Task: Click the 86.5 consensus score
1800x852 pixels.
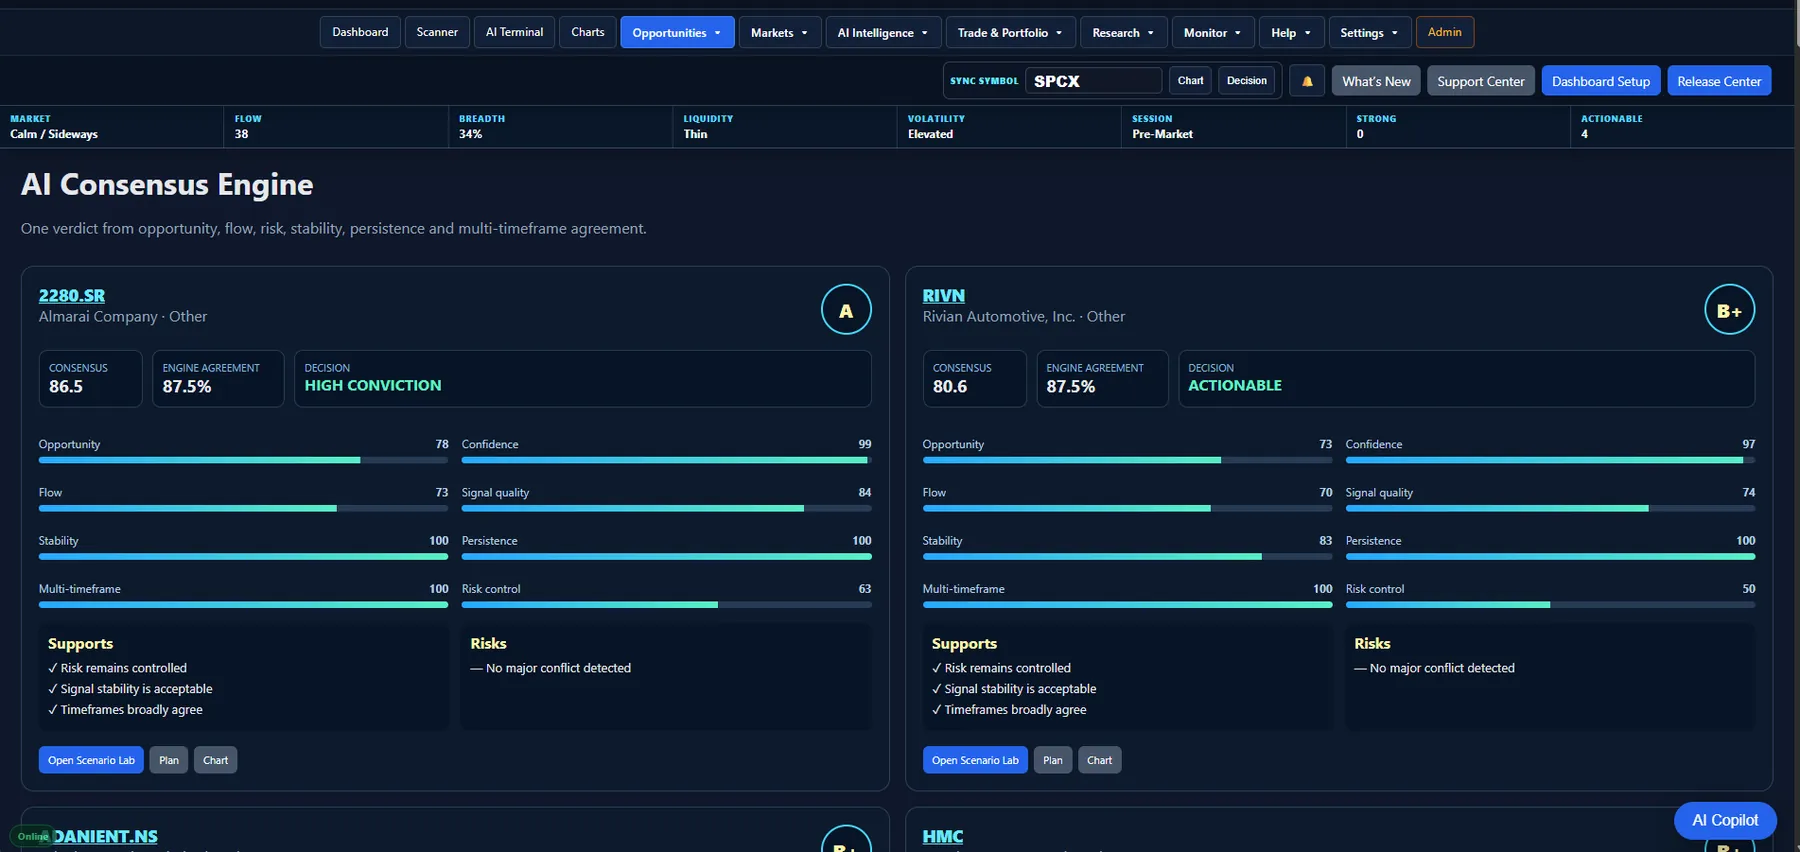Action: click(66, 386)
